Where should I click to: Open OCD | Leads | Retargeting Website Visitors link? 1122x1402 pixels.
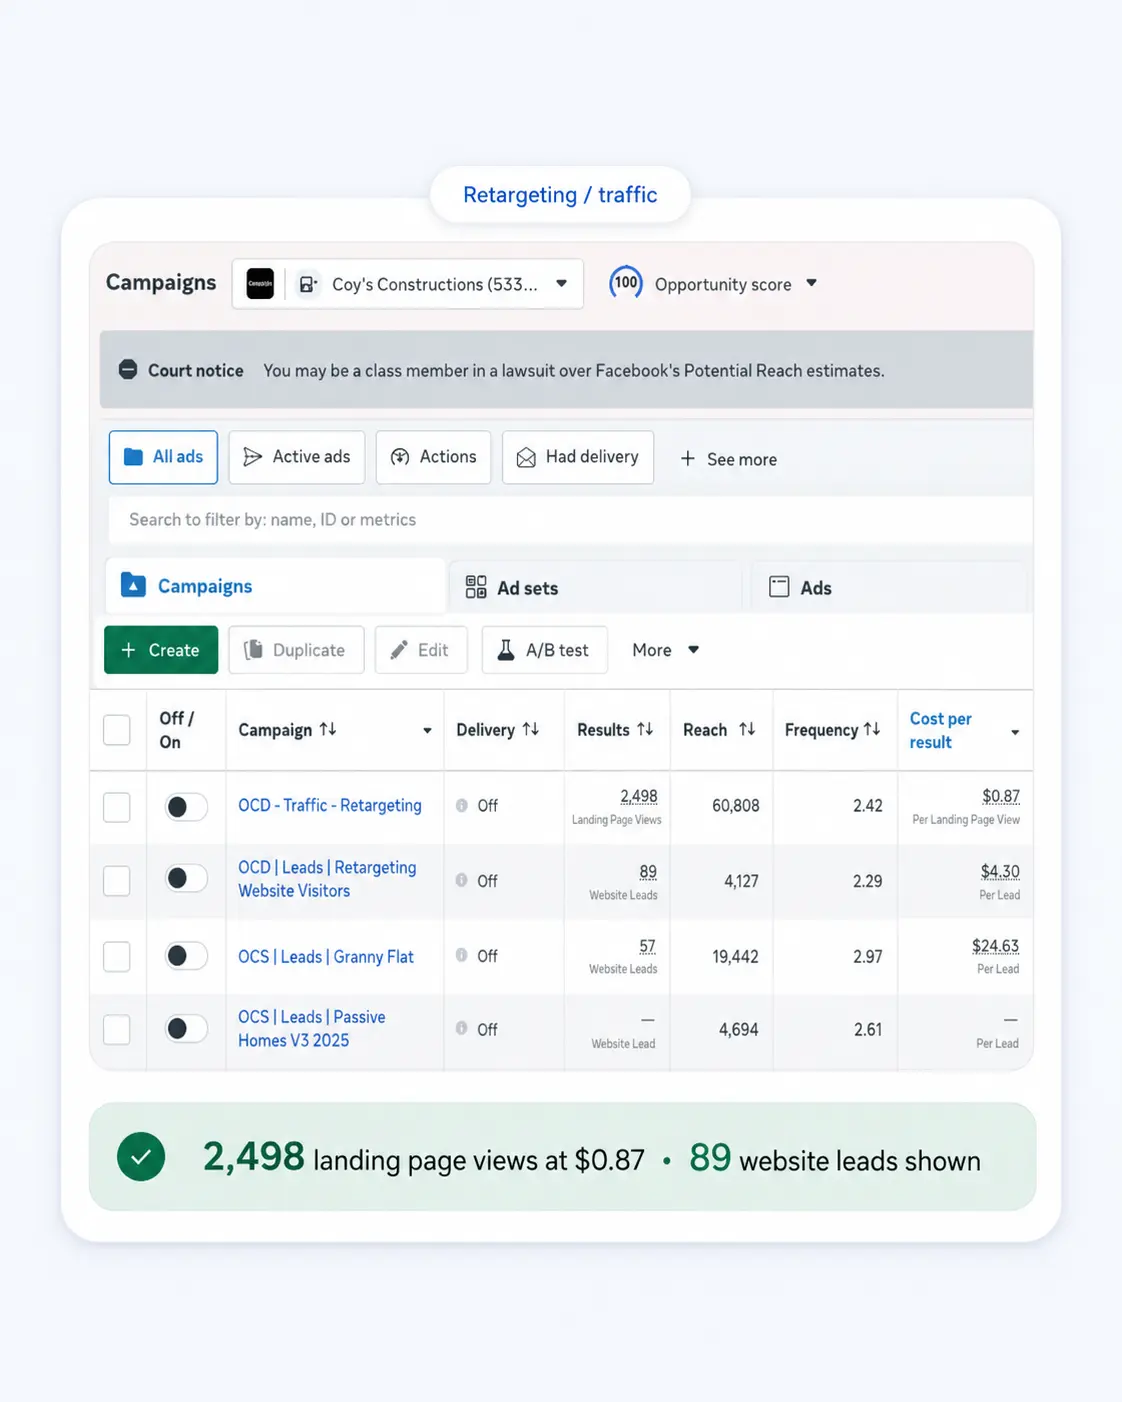coord(327,879)
